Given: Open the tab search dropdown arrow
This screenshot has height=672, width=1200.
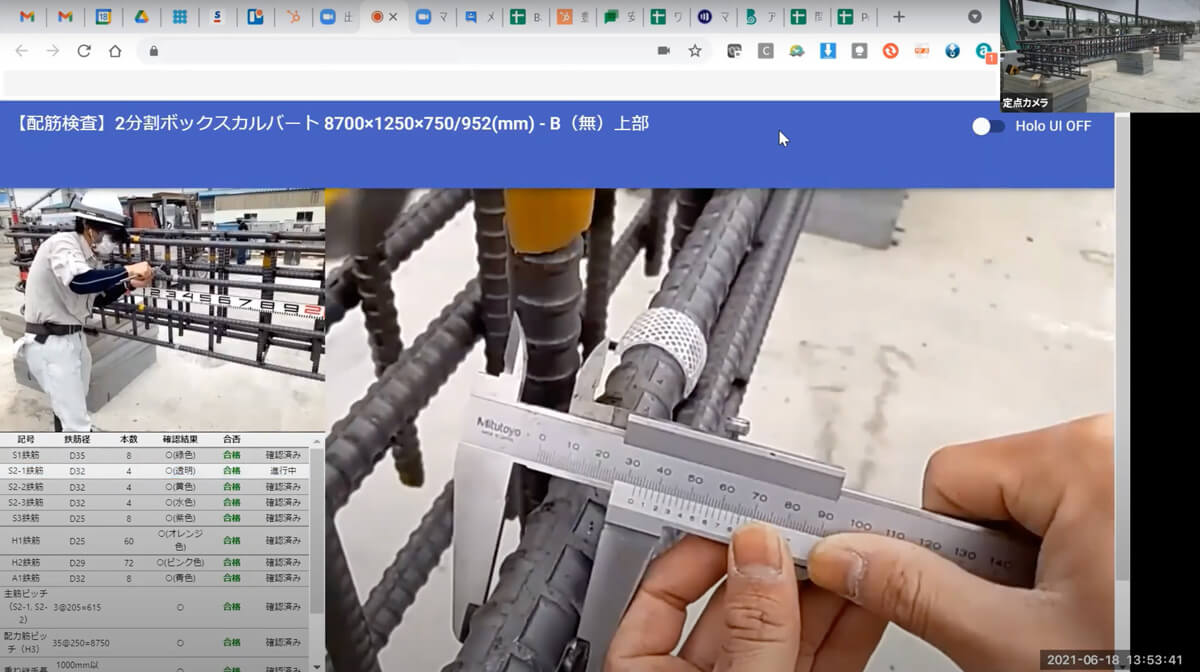Looking at the screenshot, I should (x=975, y=17).
